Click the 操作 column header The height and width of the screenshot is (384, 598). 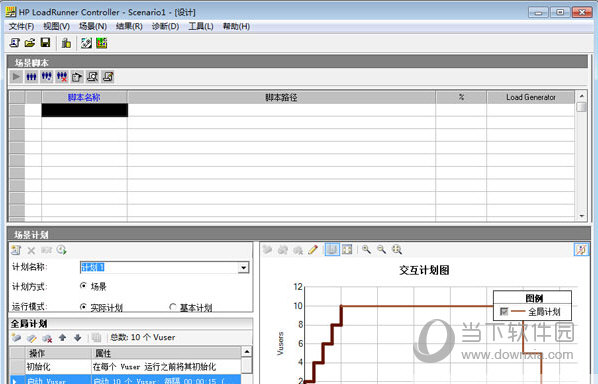(58, 353)
